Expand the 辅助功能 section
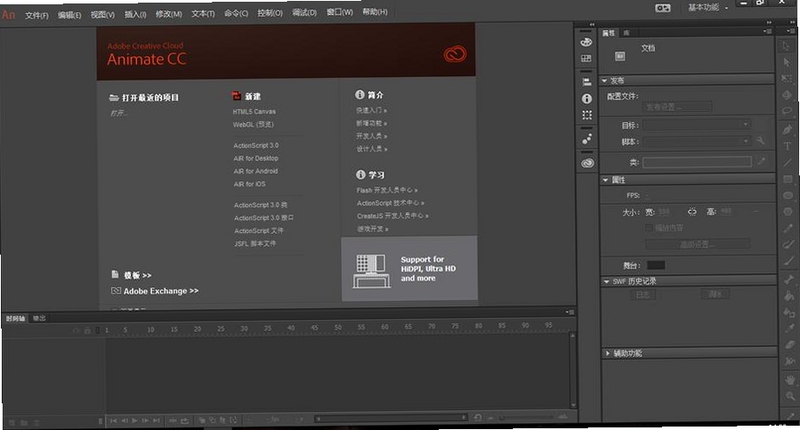Image resolution: width=800 pixels, height=430 pixels. 608,353
